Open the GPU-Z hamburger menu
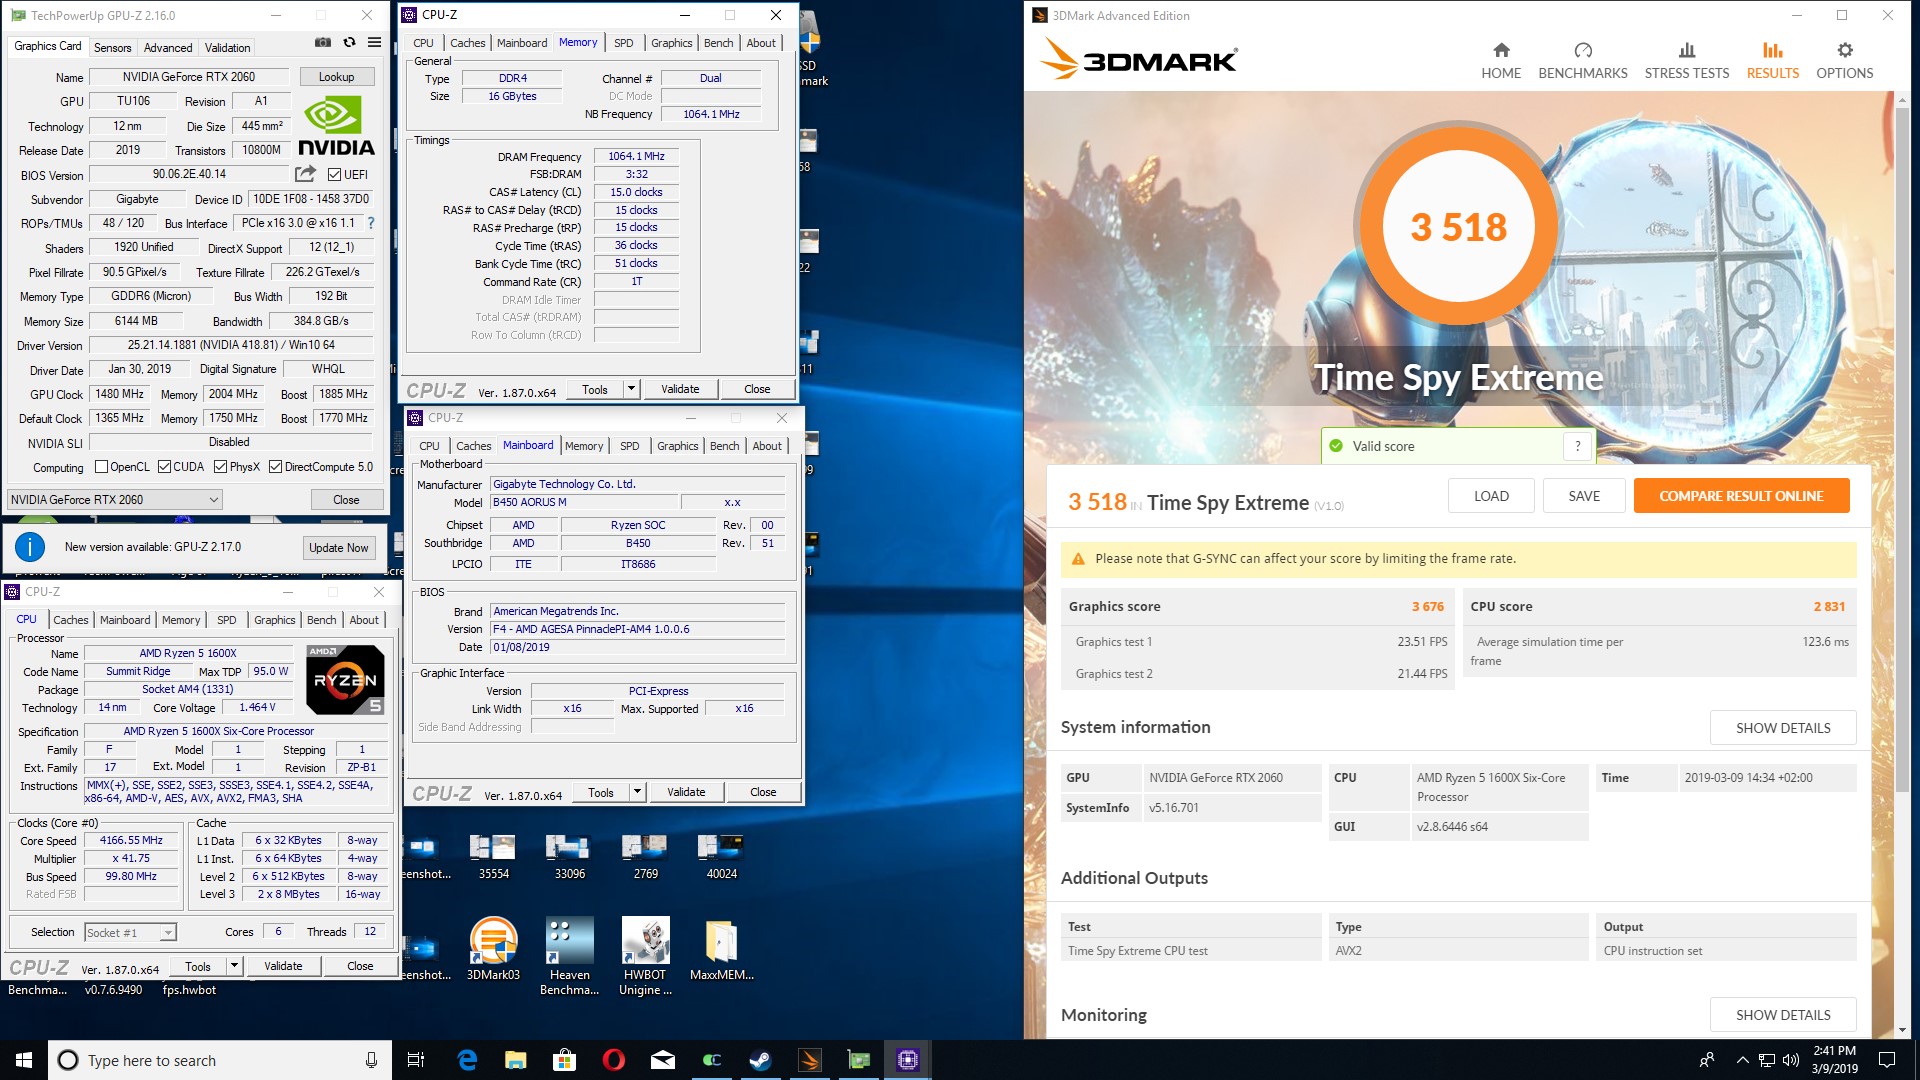1920x1080 pixels. point(374,43)
